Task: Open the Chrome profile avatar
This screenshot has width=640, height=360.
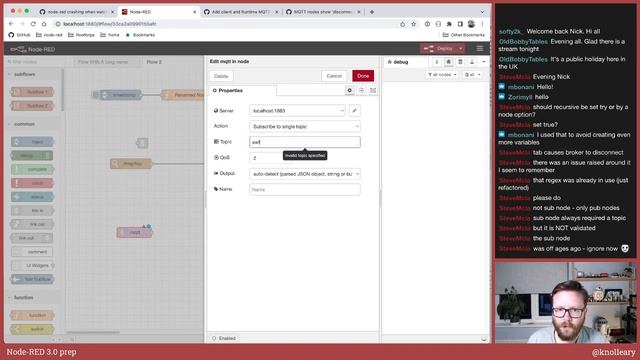Action: click(471, 24)
